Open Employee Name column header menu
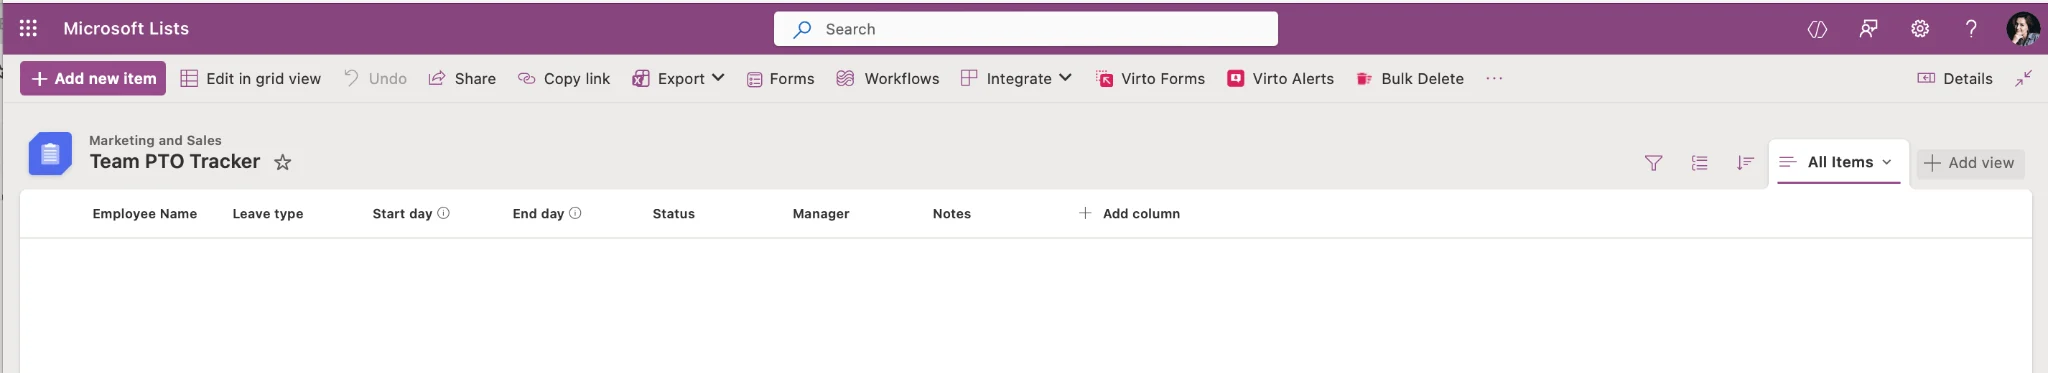This screenshot has width=2048, height=373. (145, 213)
